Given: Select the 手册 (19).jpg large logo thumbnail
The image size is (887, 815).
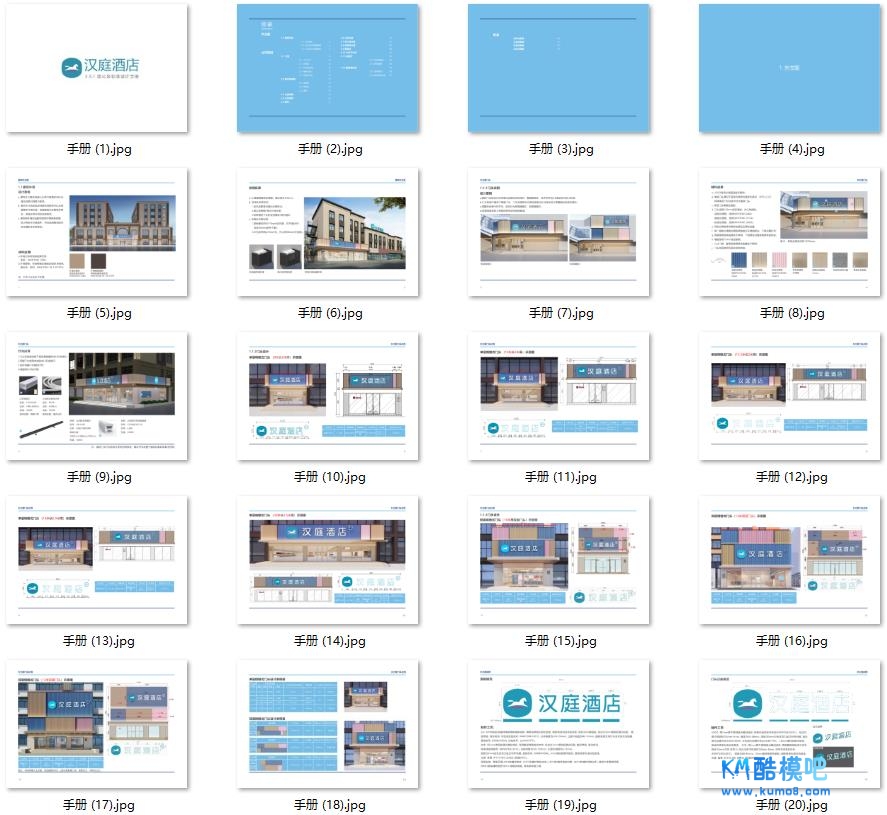Looking at the screenshot, I should [559, 724].
